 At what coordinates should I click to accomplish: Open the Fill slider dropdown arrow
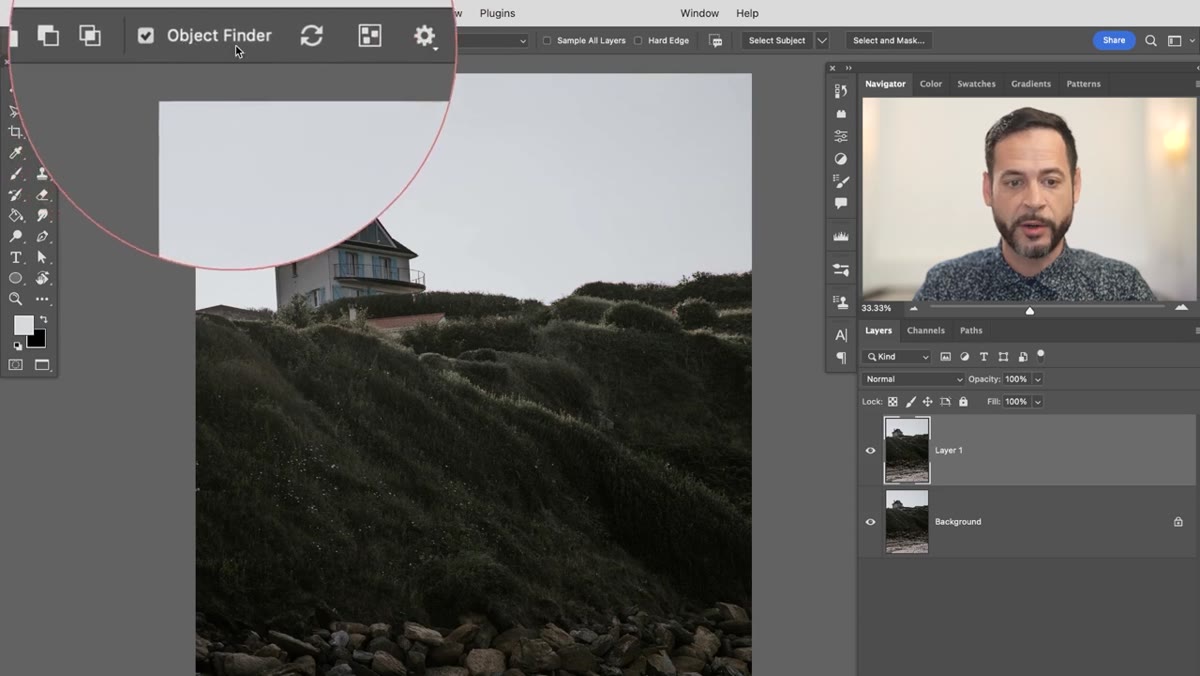tap(1037, 402)
